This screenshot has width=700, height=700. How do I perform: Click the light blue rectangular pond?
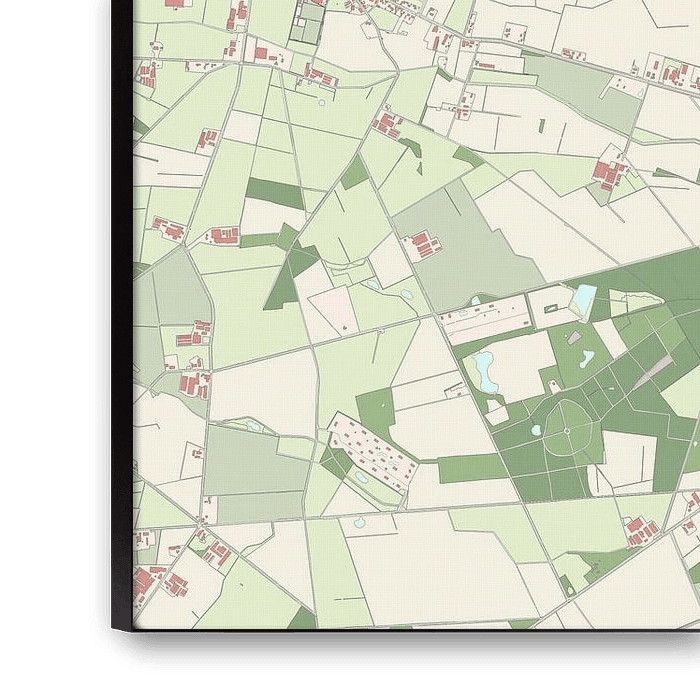[582, 298]
